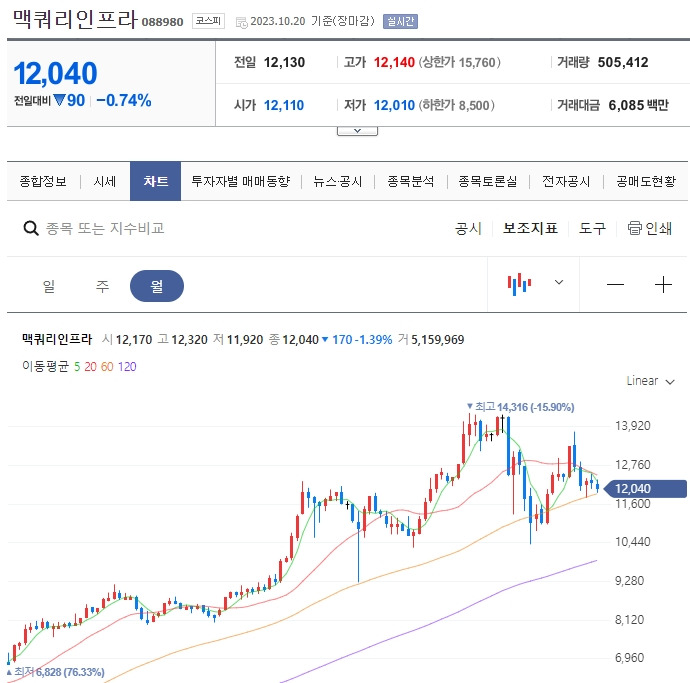The height and width of the screenshot is (683, 690).
Task: Click the stock code 088980
Action: [162, 22]
